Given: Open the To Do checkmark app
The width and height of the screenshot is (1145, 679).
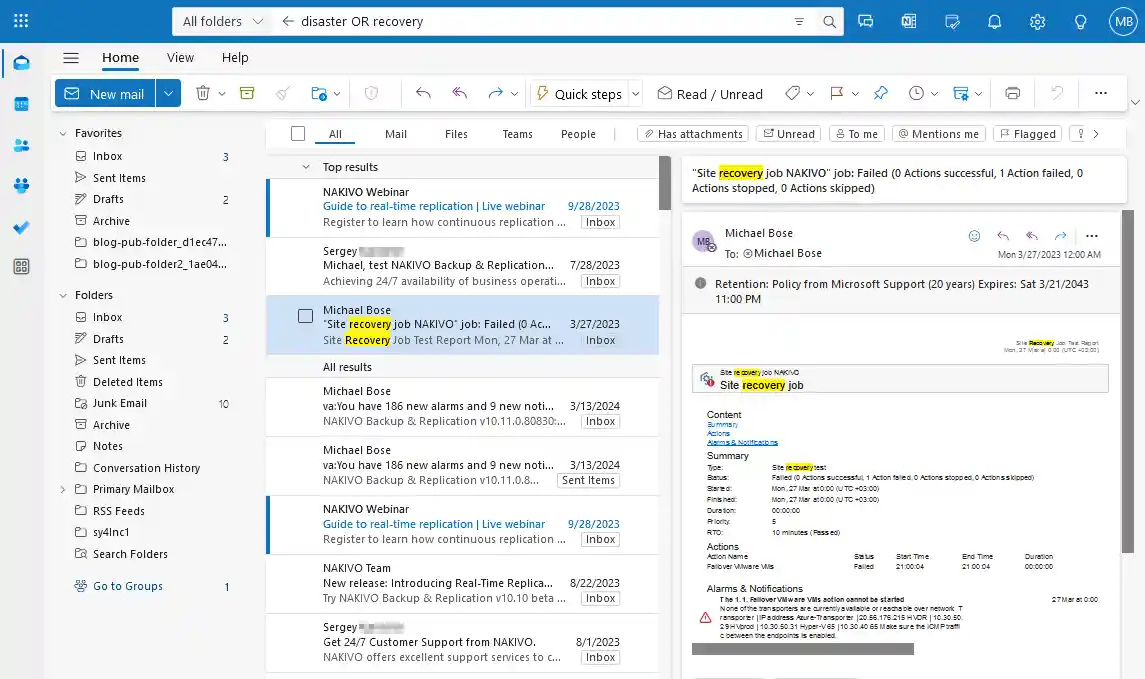Looking at the screenshot, I should [21, 227].
